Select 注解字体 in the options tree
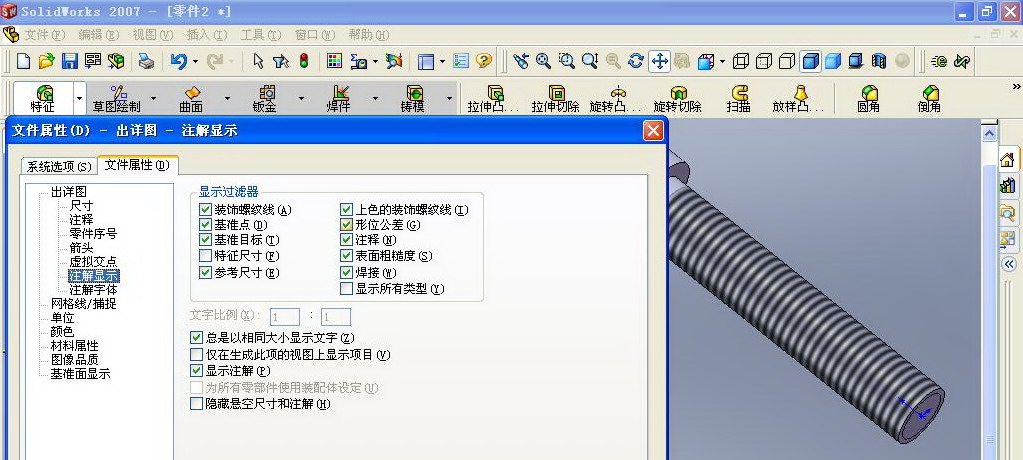 (93, 289)
